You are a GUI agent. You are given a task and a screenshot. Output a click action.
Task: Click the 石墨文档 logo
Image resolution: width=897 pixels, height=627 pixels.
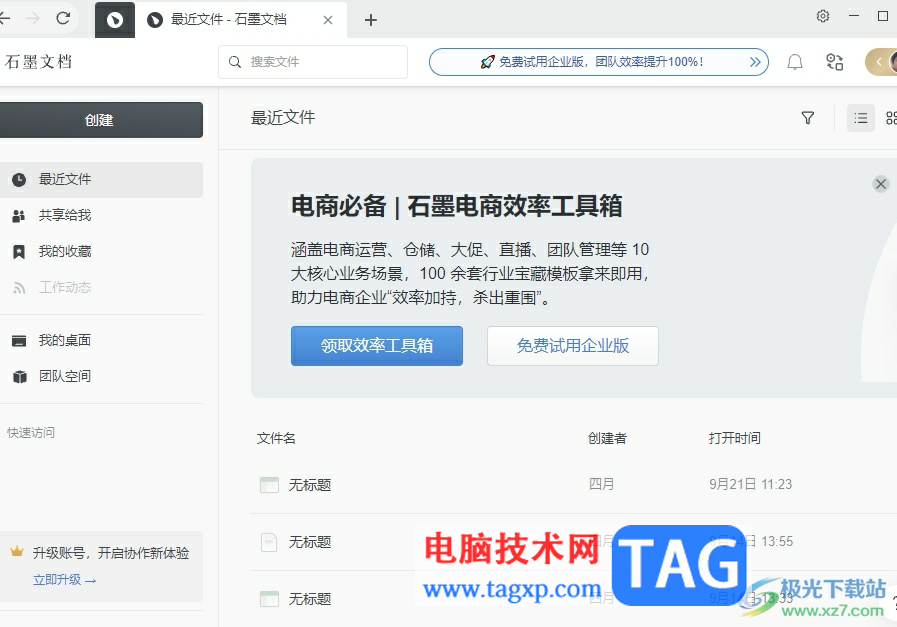[x=38, y=61]
